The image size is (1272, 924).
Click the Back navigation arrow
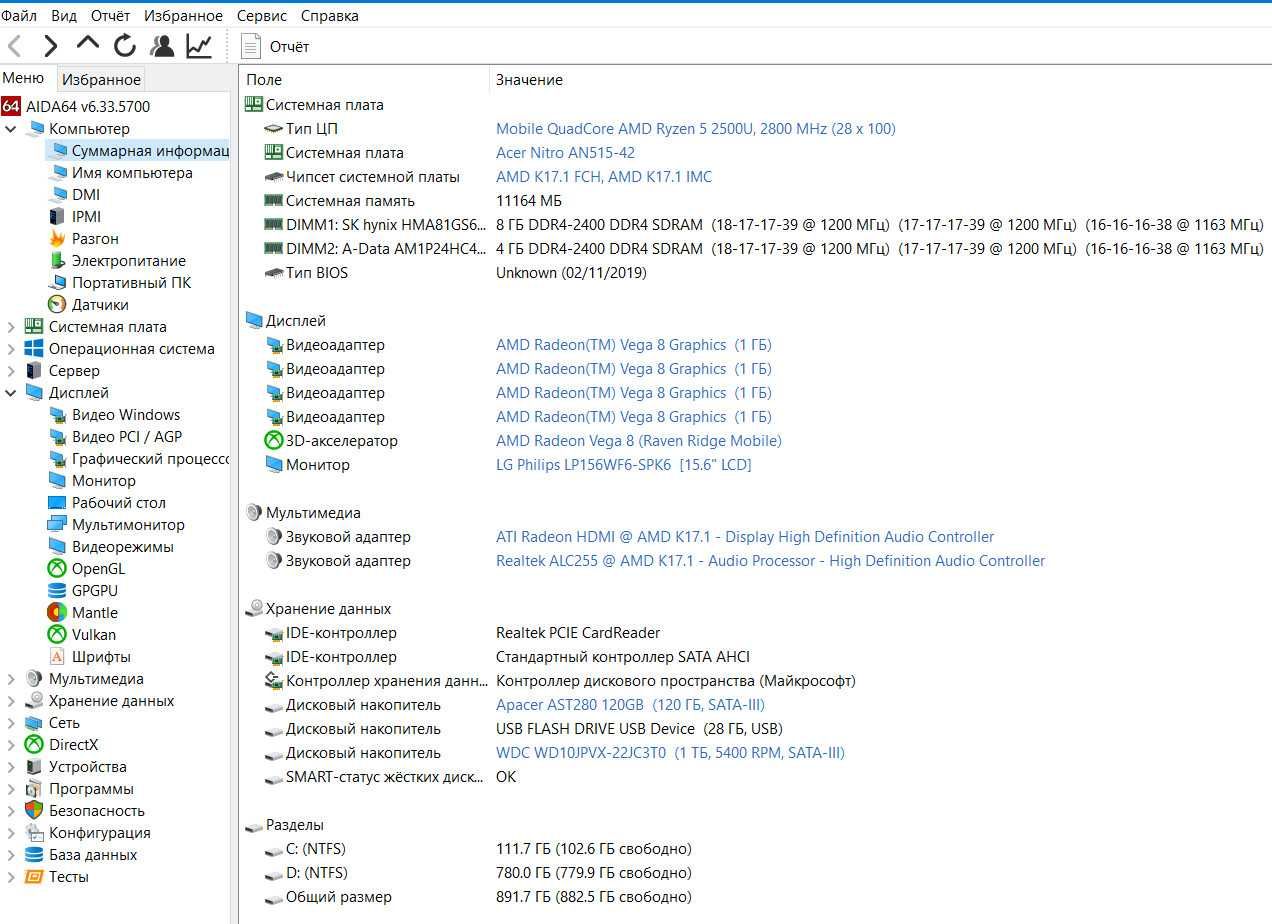[x=15, y=46]
